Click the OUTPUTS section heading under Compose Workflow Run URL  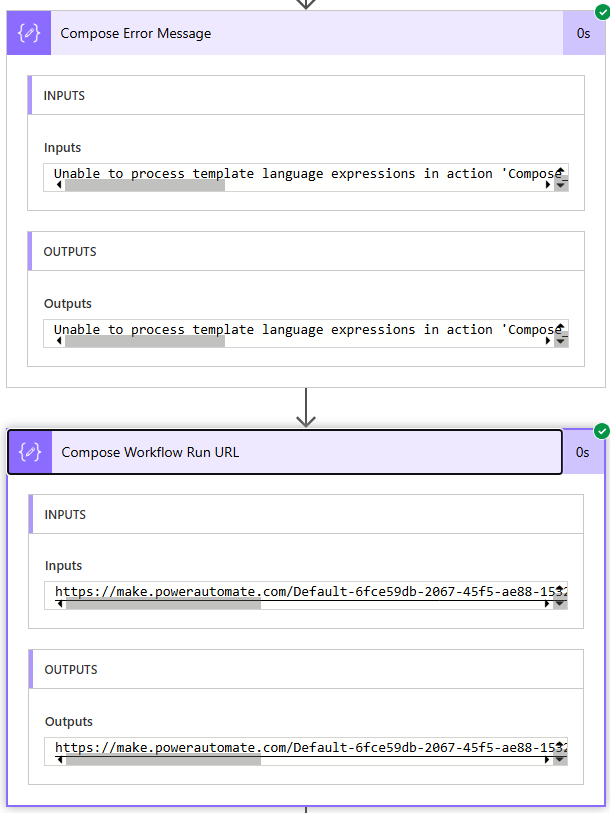click(72, 670)
